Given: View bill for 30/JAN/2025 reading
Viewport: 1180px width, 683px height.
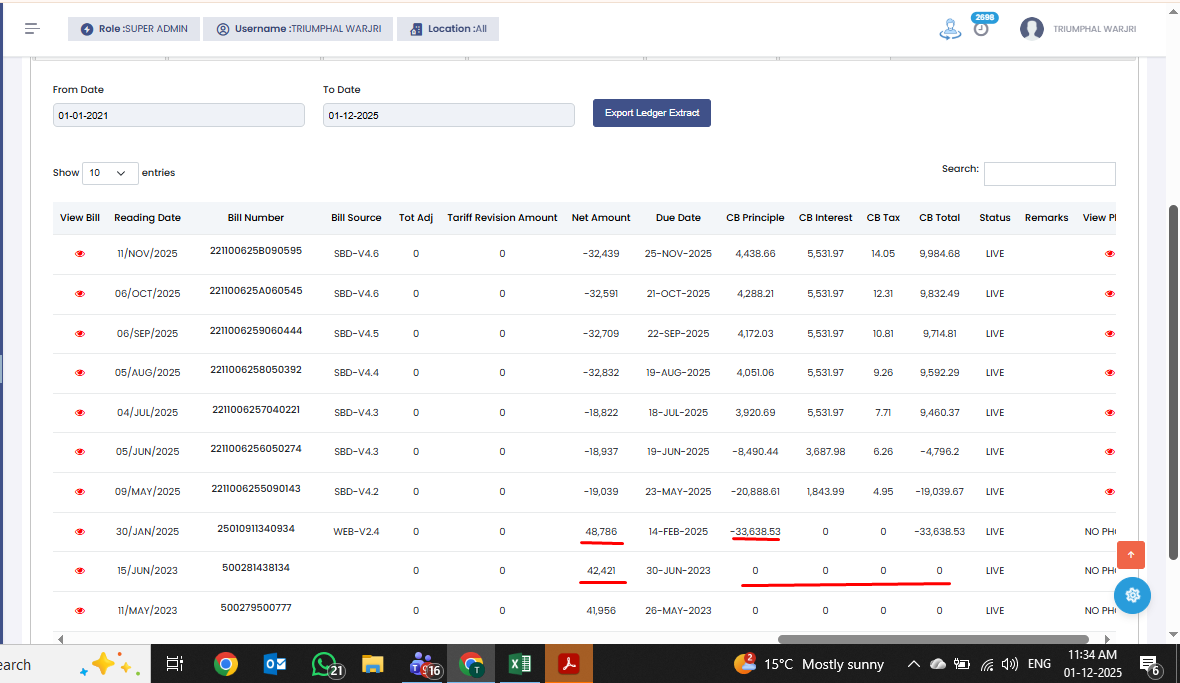Looking at the screenshot, I should (x=80, y=532).
